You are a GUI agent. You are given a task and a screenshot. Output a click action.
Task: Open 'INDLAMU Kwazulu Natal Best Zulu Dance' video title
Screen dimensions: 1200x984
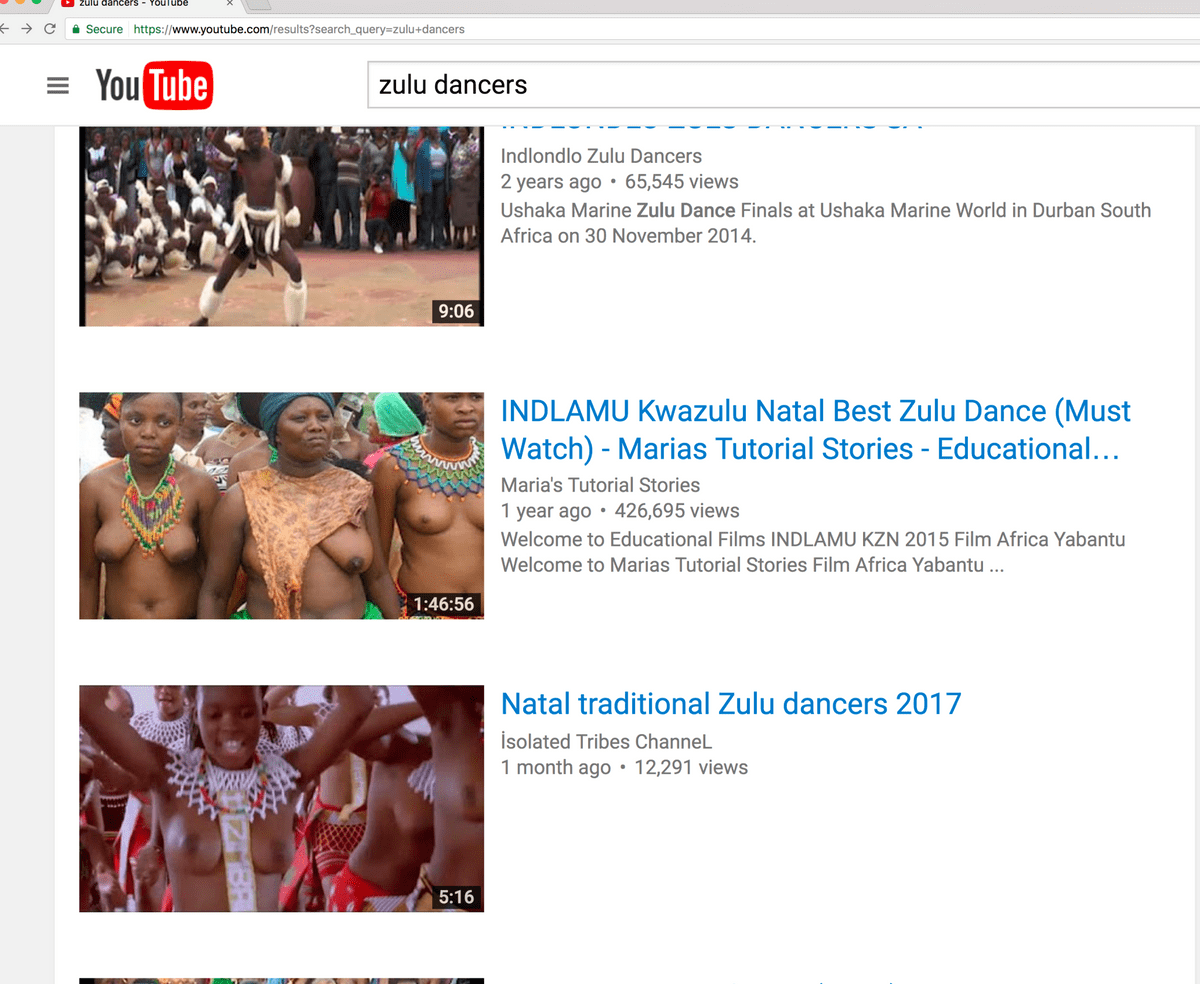coord(815,430)
